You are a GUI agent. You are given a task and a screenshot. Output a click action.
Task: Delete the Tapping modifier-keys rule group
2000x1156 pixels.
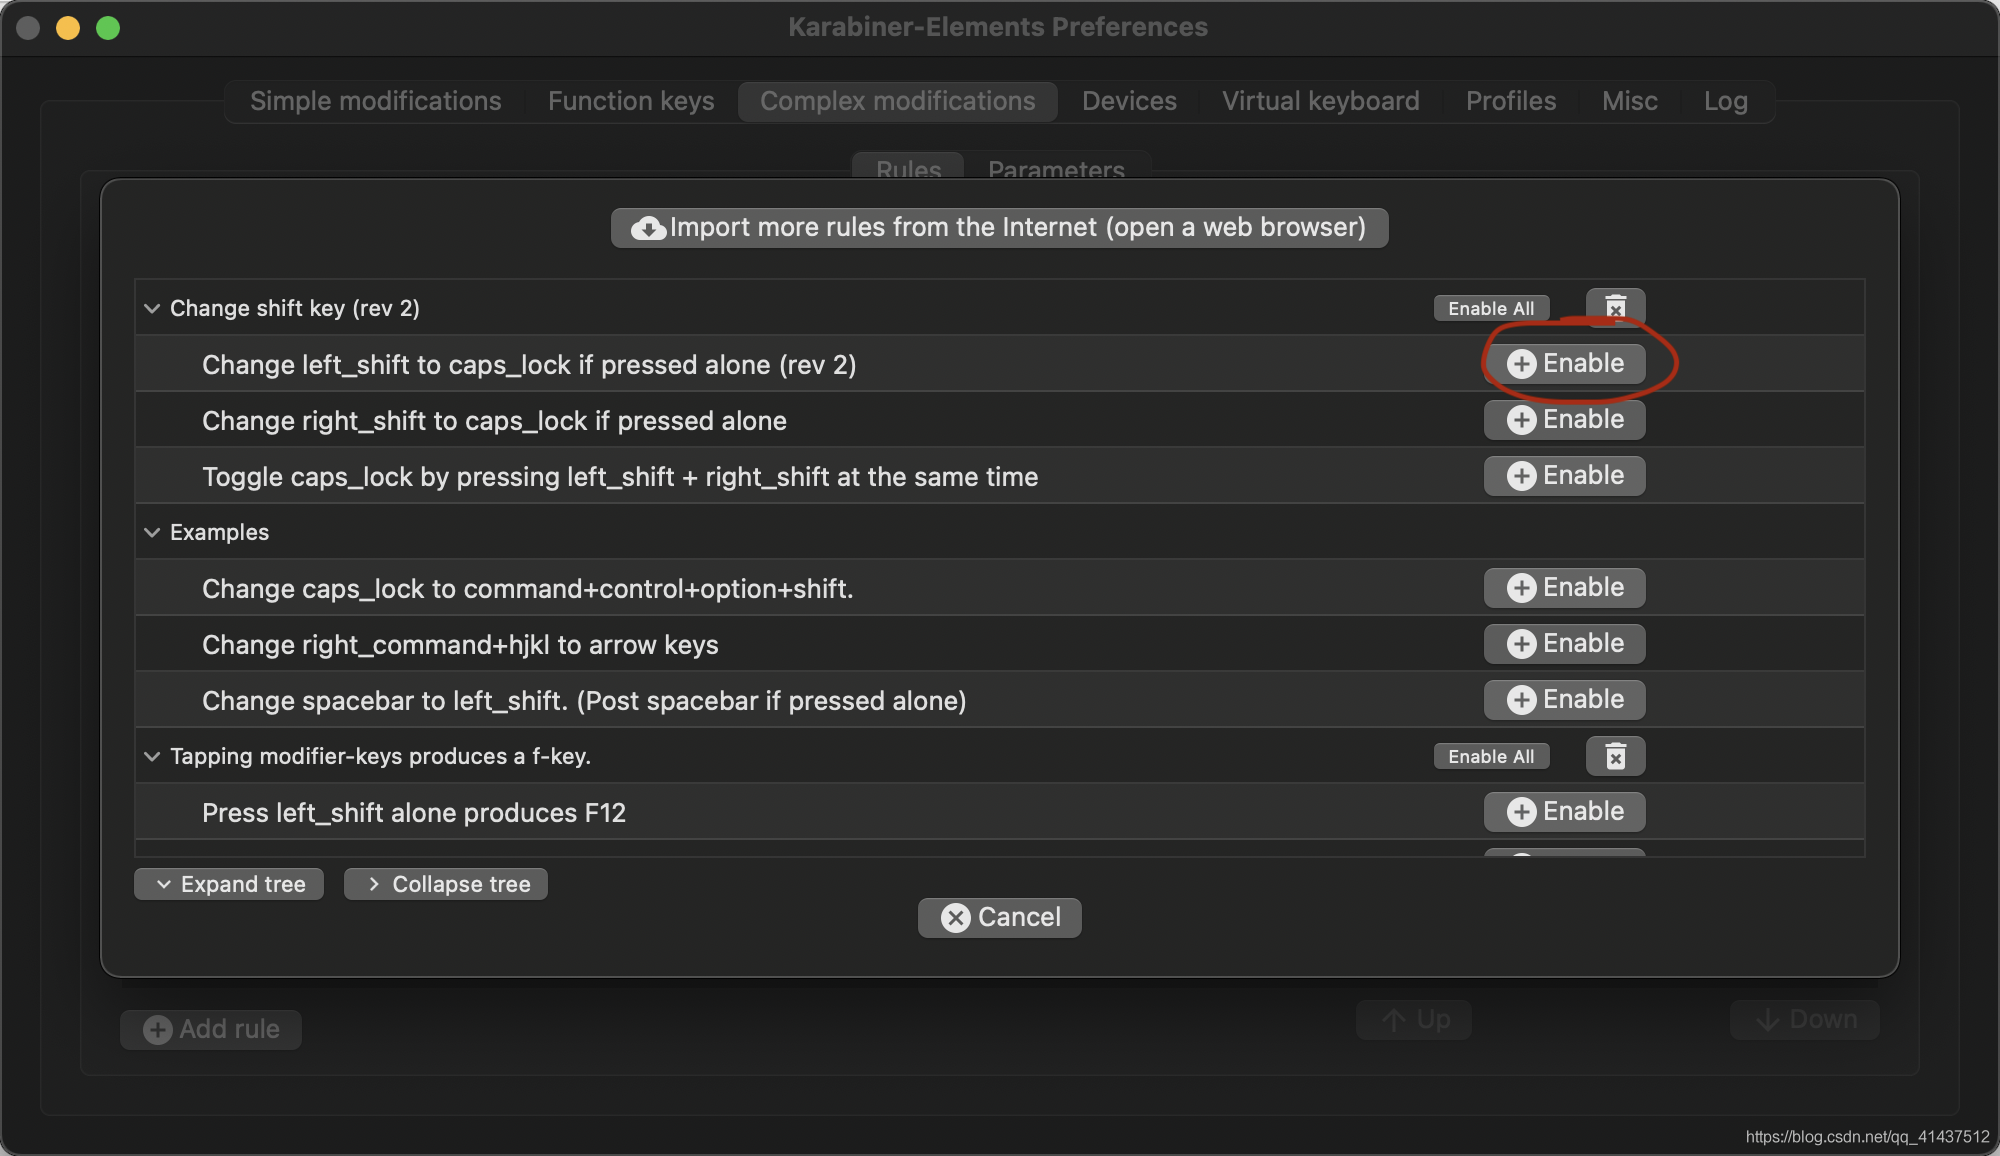1615,756
